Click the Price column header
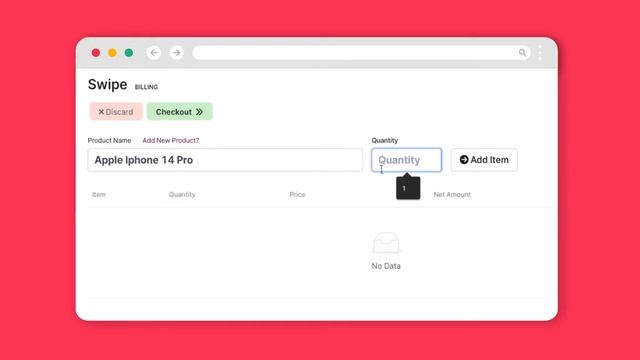Screen dimensions: 640x360 297,194
